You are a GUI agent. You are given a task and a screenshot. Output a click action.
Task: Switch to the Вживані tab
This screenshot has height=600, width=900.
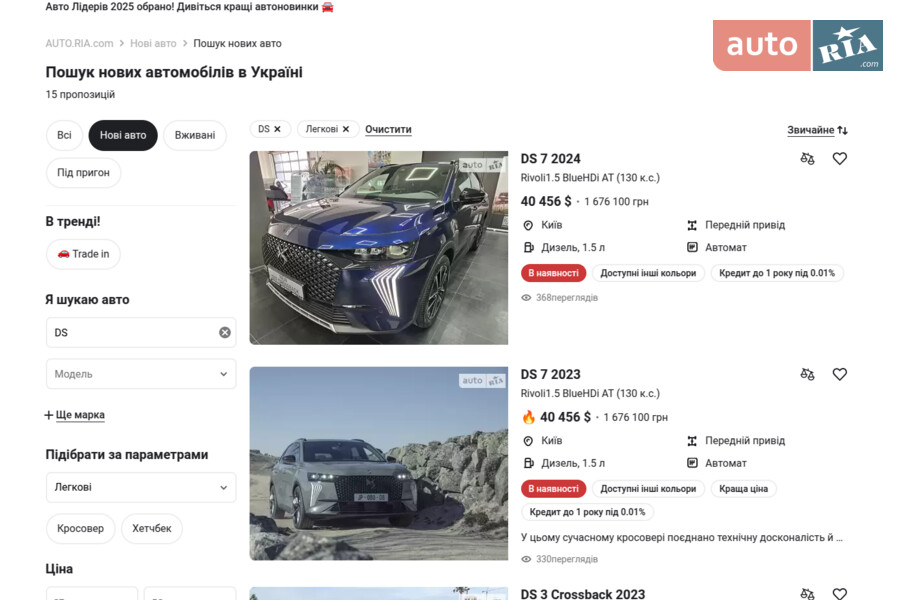195,136
